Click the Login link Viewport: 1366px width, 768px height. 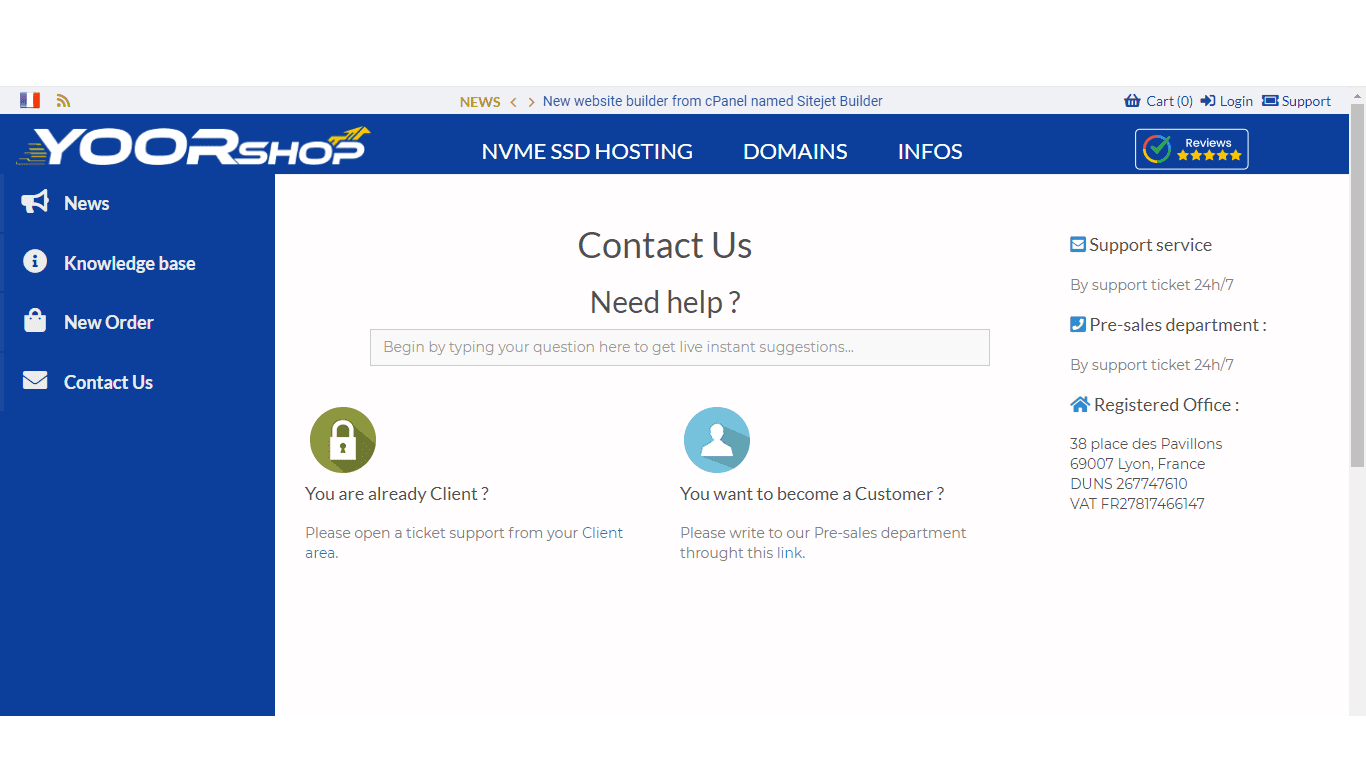pos(1236,101)
